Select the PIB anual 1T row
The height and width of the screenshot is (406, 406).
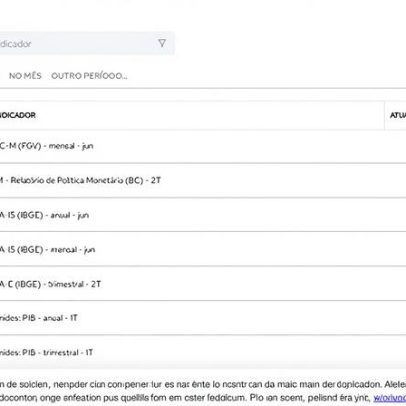click(x=203, y=318)
